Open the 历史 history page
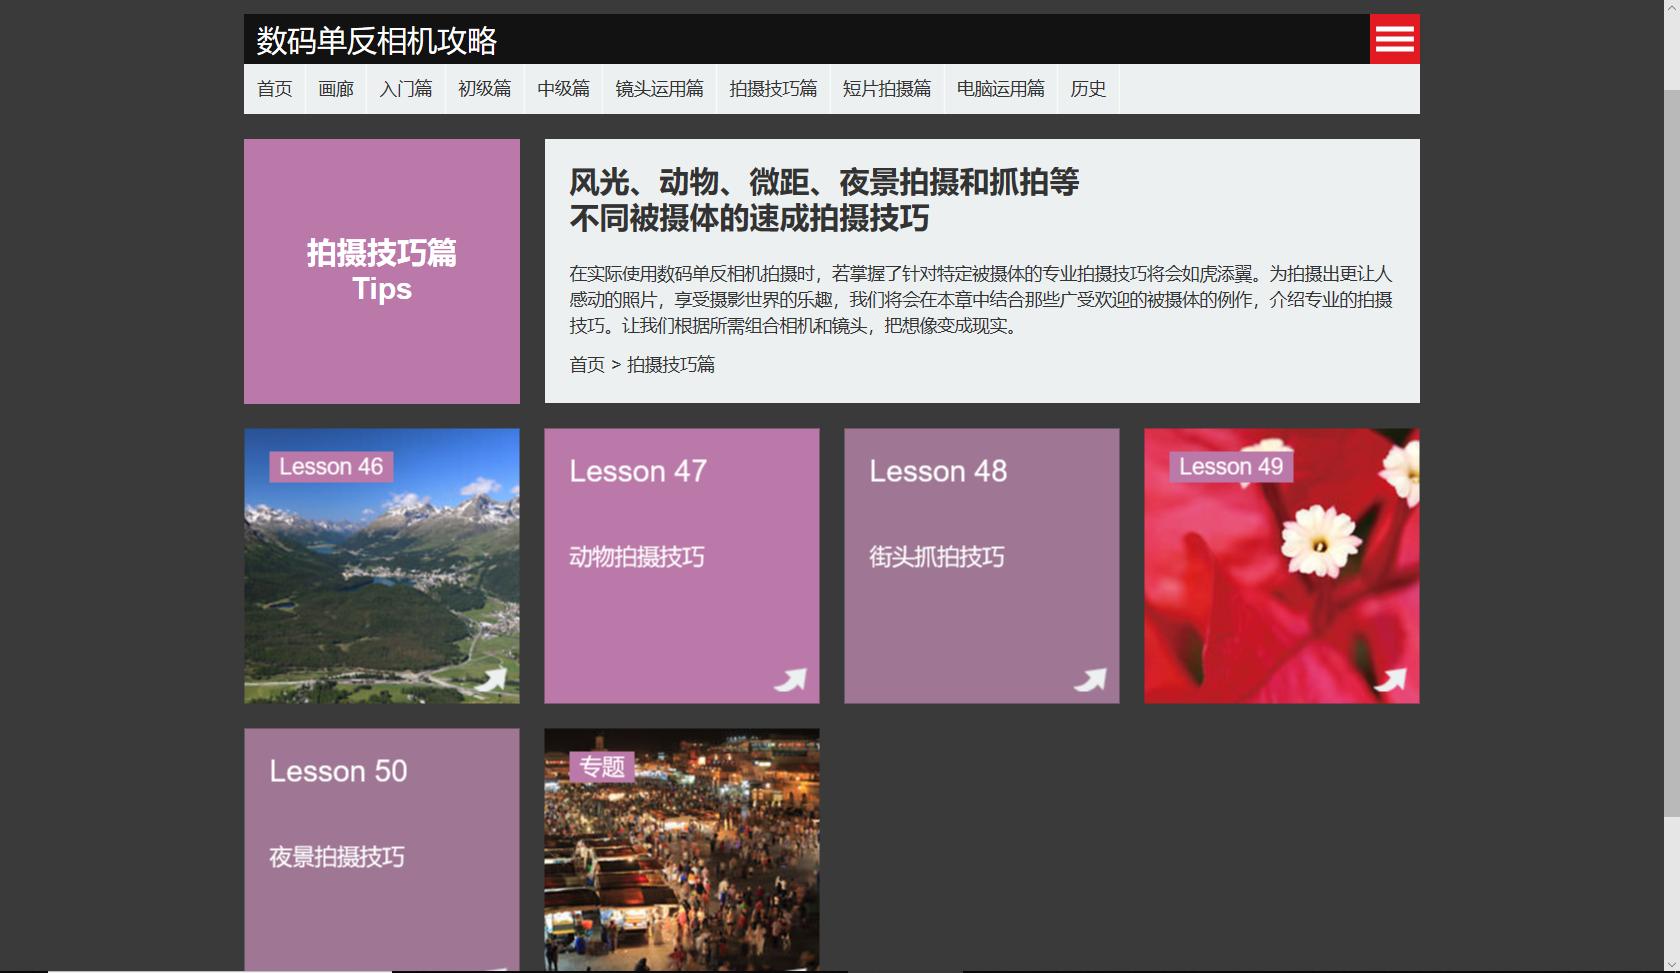 point(1088,89)
